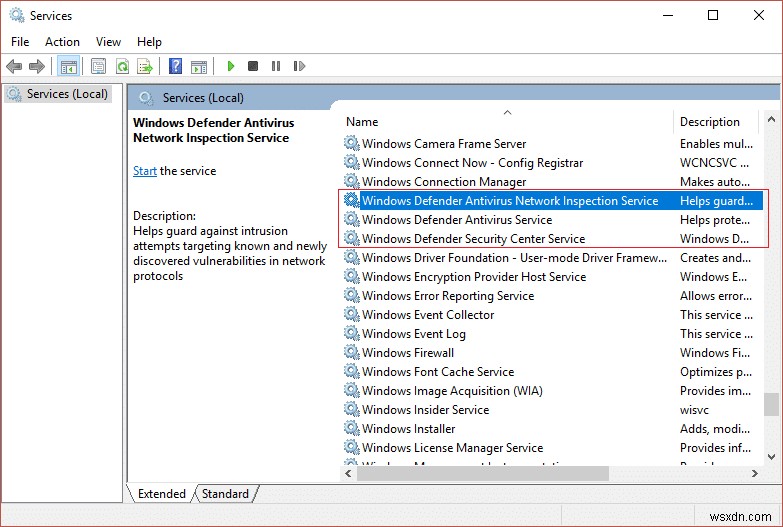
Task: Click gear icon of Windows Connection Manager
Action: (x=352, y=181)
